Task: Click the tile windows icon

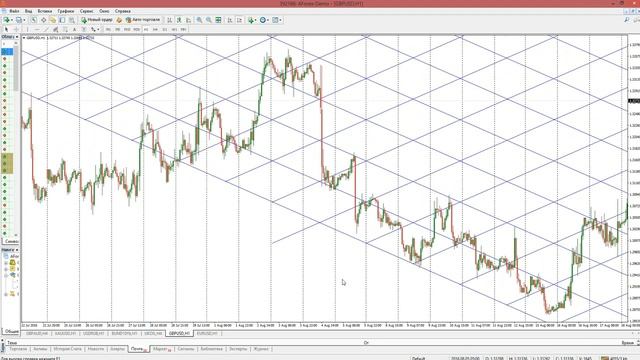Action: point(218,20)
